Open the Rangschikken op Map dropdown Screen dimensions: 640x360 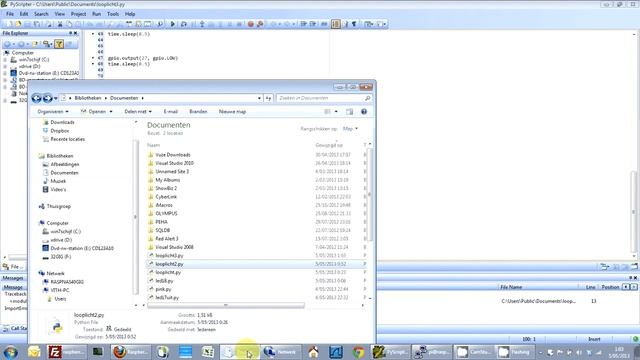(350, 129)
